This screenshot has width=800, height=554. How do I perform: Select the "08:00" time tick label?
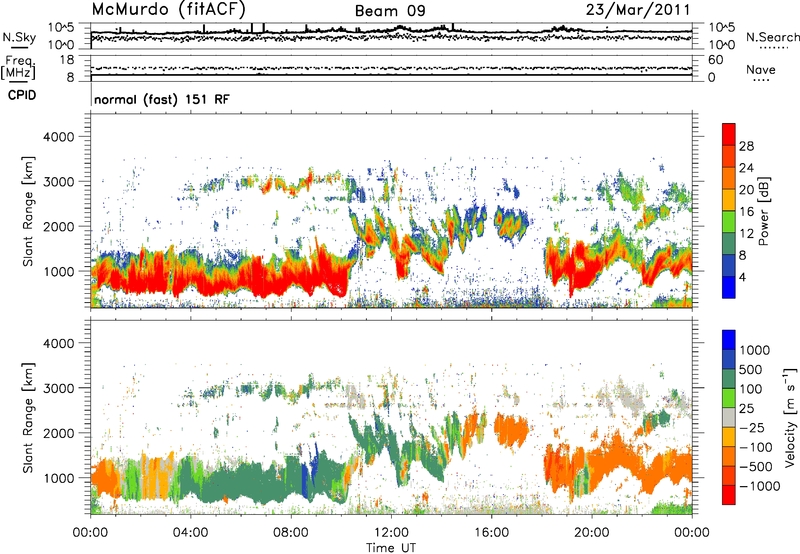(291, 533)
